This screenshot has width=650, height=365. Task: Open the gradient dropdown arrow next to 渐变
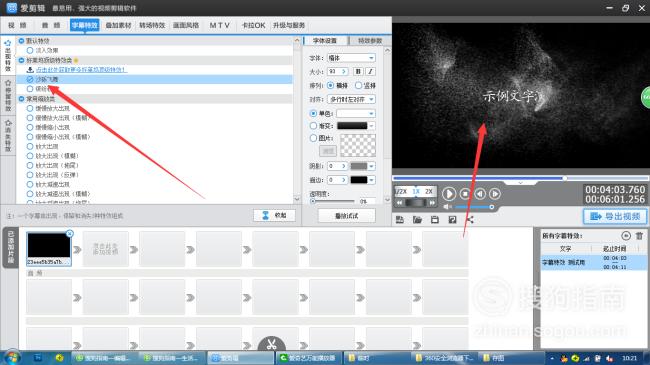click(371, 126)
